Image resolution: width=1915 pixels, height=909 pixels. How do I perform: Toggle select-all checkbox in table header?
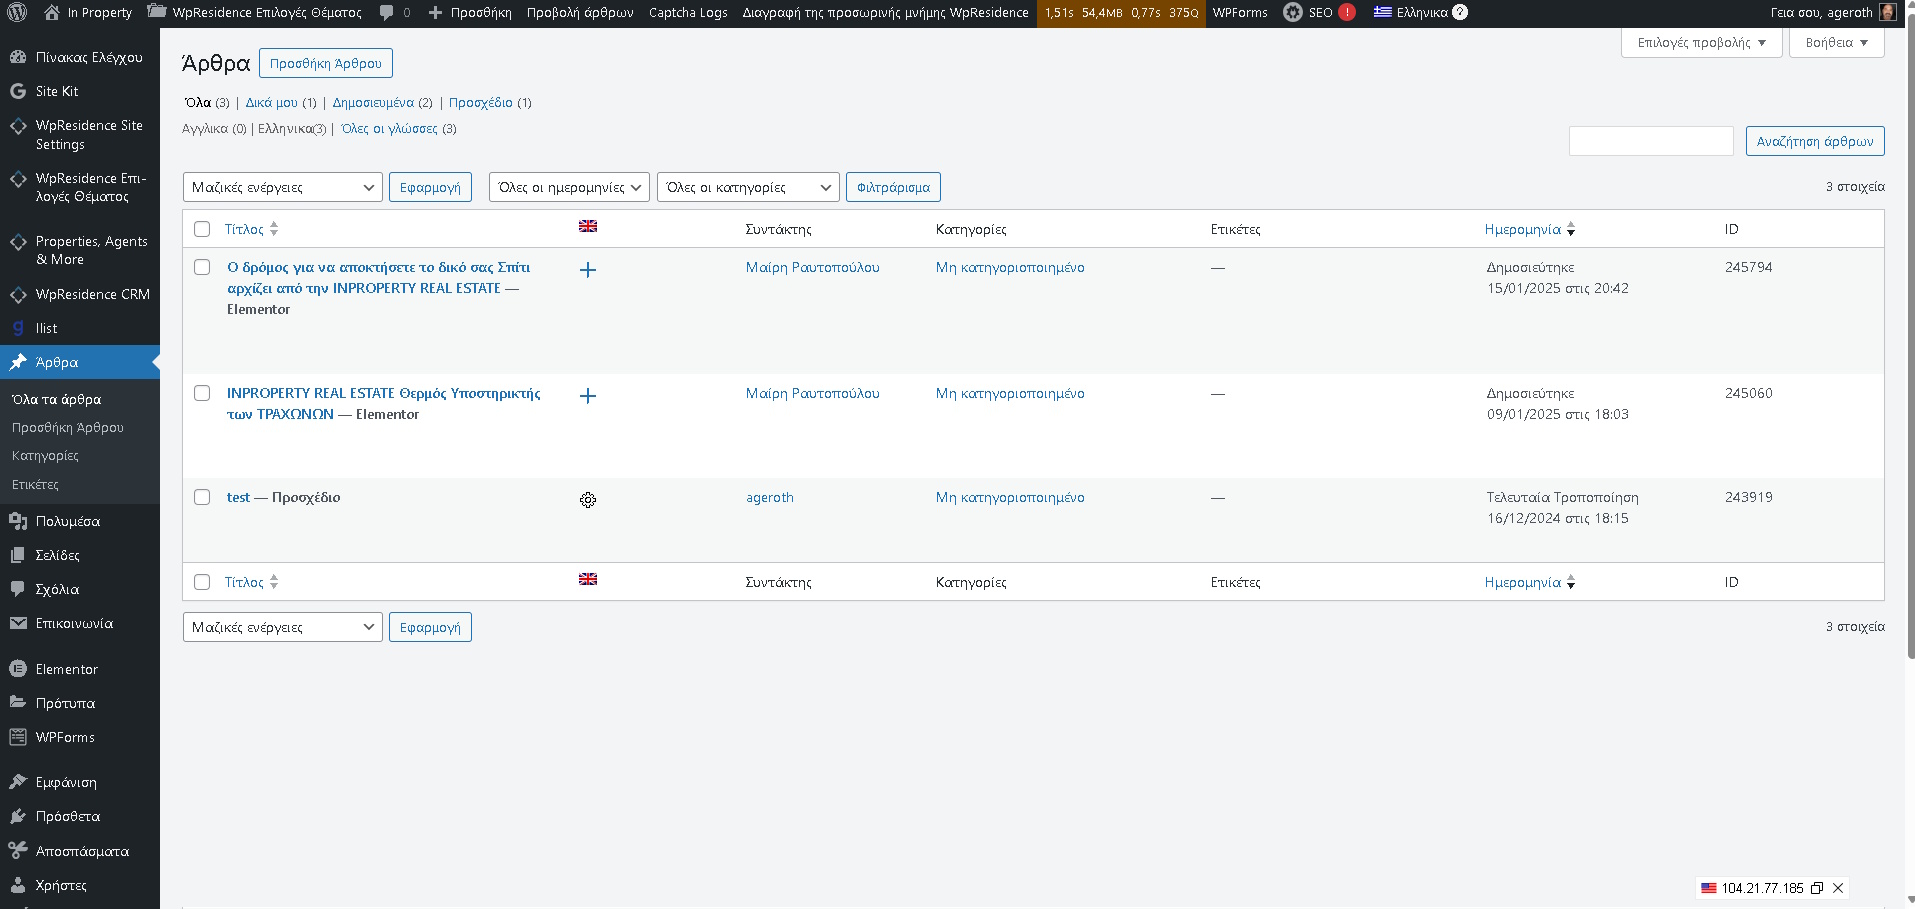[x=202, y=229]
